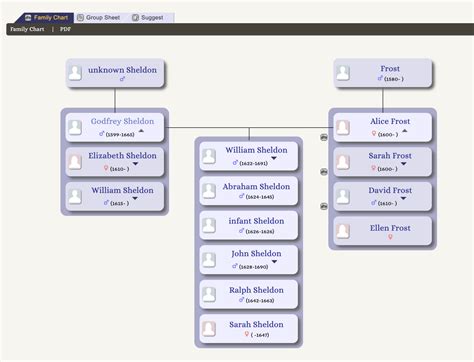The width and height of the screenshot is (474, 362).
Task: Click the infant Sheldon avatar image
Action: point(209,225)
